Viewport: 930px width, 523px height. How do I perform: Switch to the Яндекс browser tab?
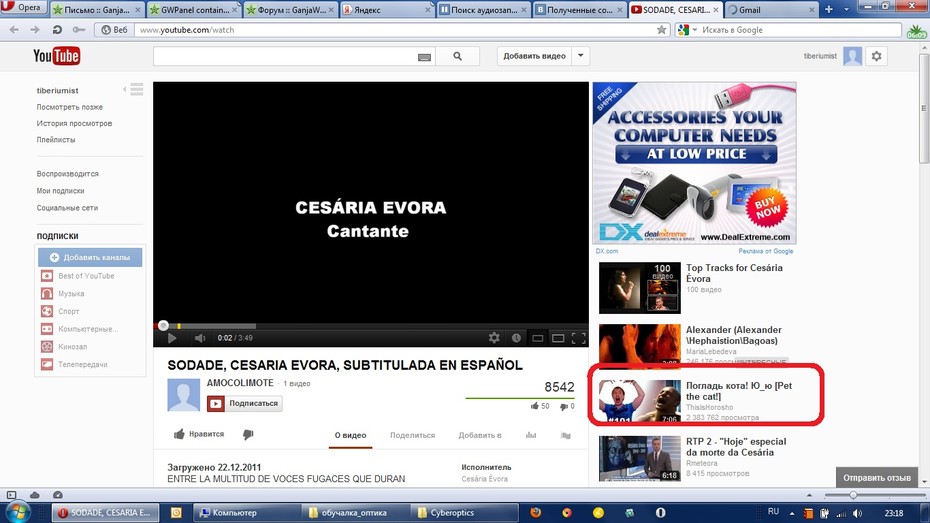(387, 9)
